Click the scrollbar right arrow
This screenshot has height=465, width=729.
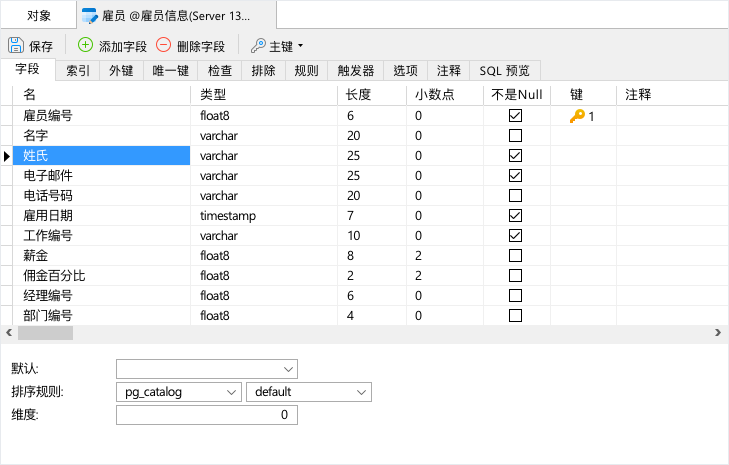[x=718, y=332]
